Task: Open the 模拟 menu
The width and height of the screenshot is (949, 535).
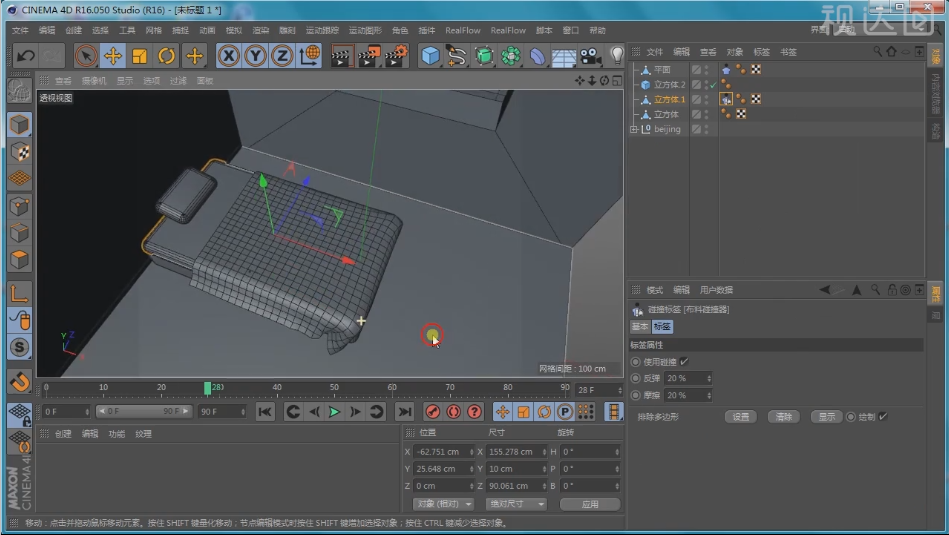Action: [234, 30]
